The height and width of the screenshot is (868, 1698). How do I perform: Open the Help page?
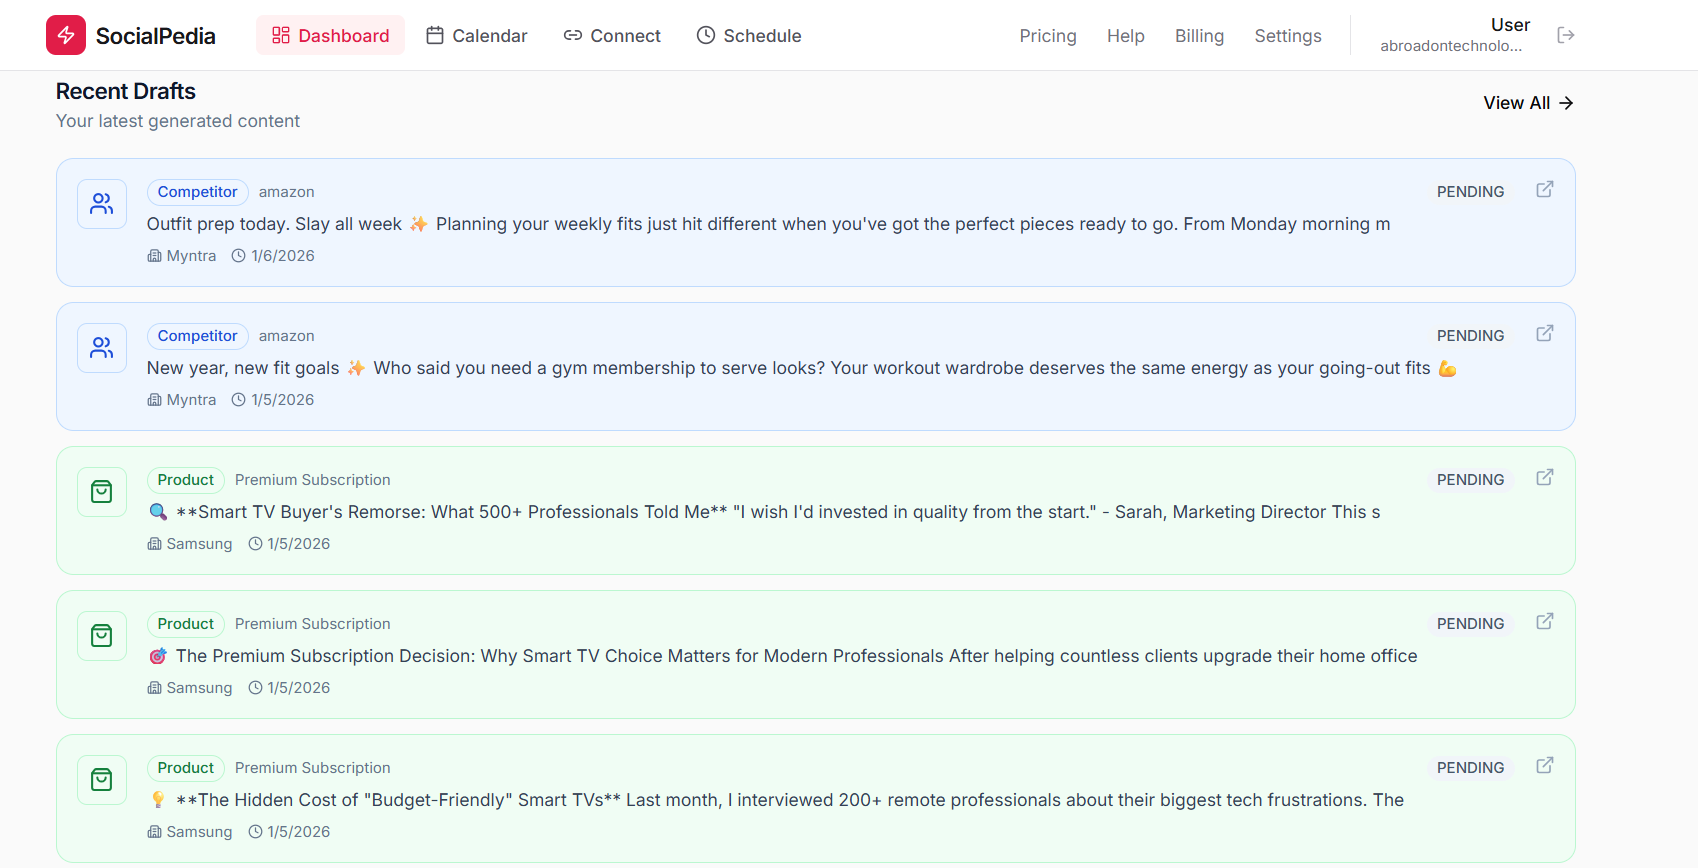[1126, 36]
